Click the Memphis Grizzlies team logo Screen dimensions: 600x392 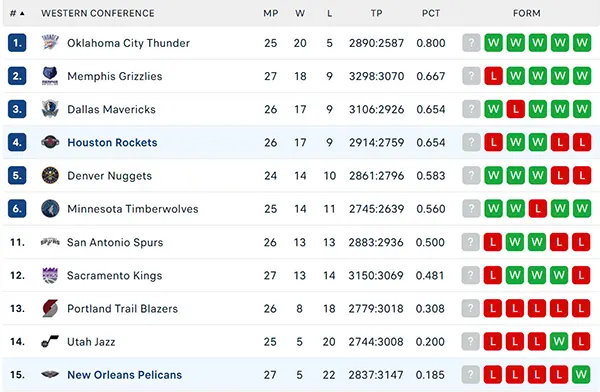[50, 76]
